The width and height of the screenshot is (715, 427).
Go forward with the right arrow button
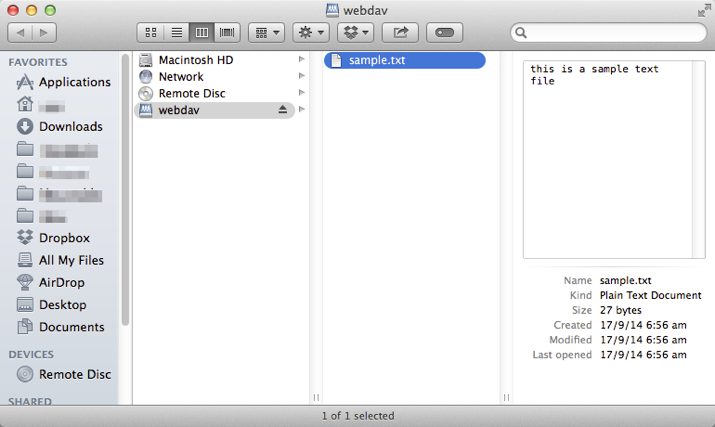(x=44, y=32)
